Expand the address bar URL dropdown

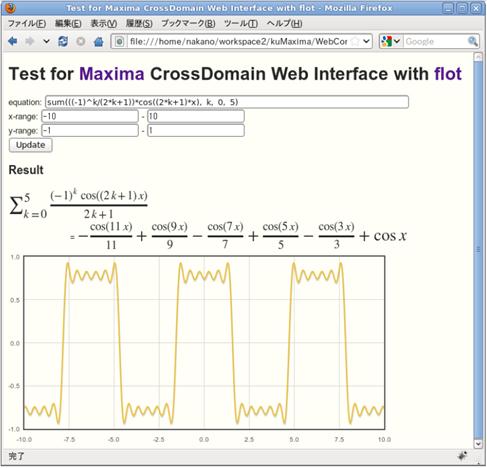[366, 42]
